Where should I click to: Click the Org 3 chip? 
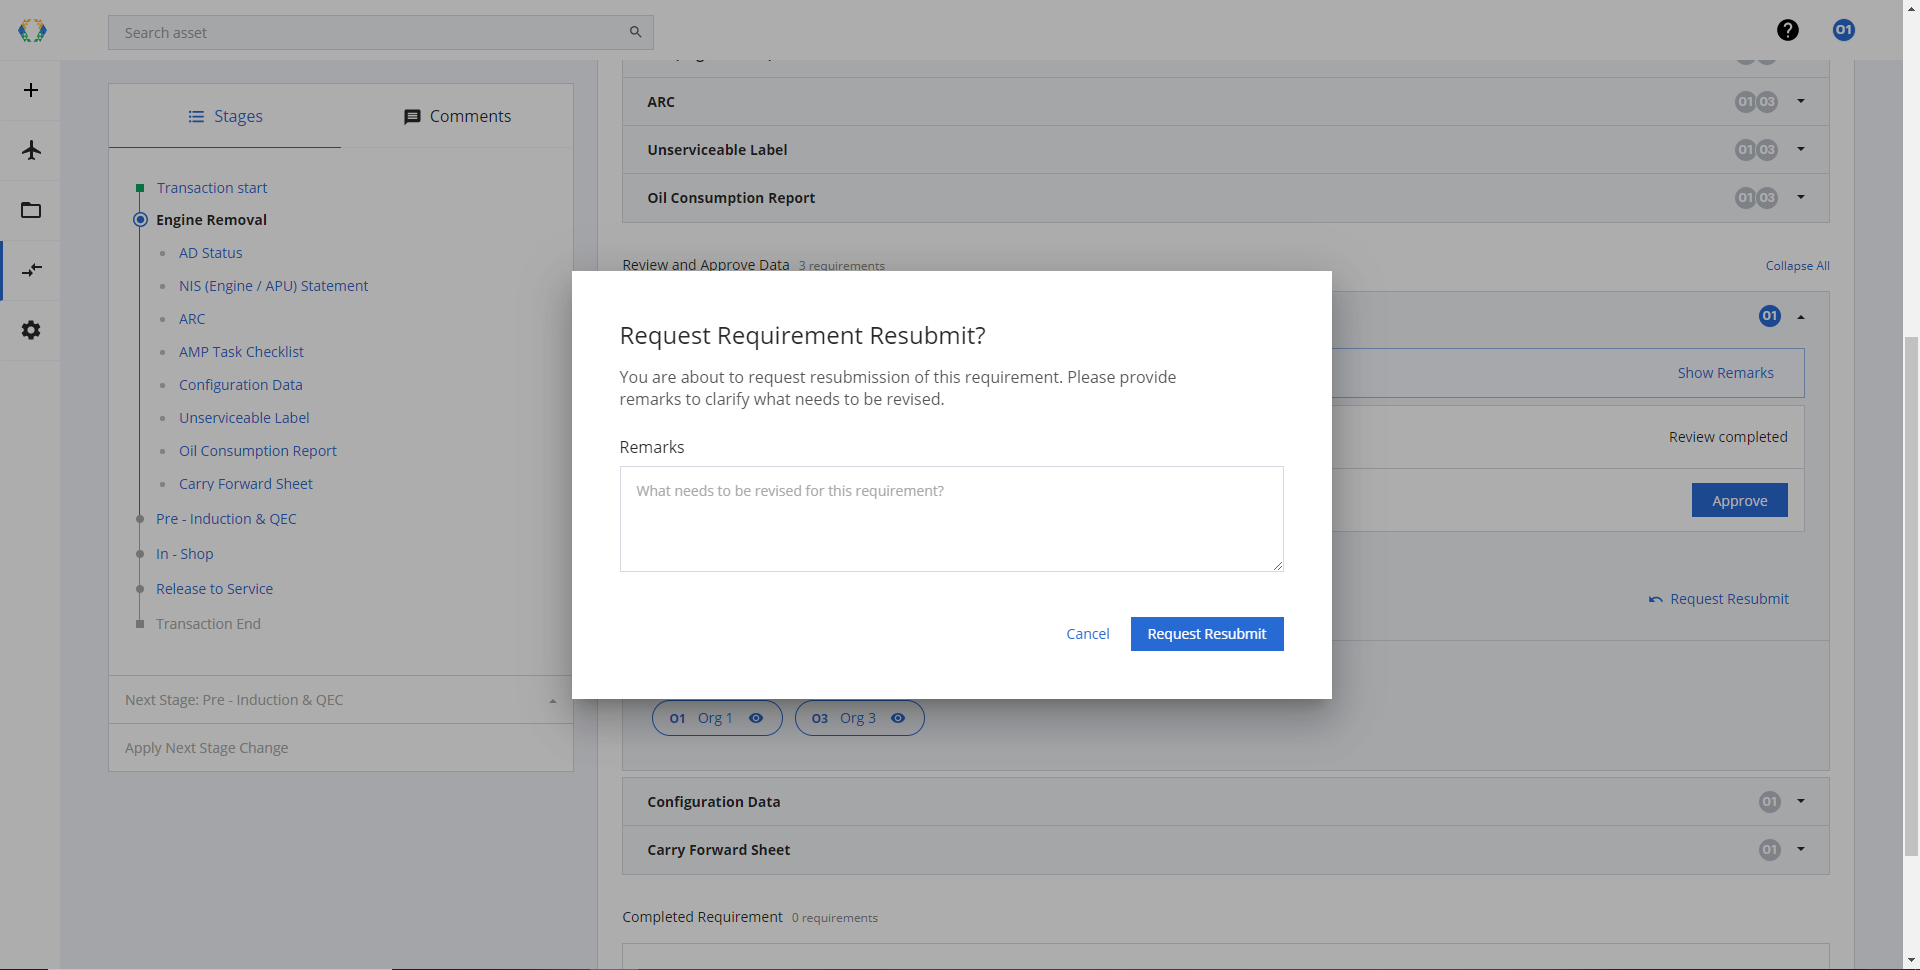[x=859, y=718]
